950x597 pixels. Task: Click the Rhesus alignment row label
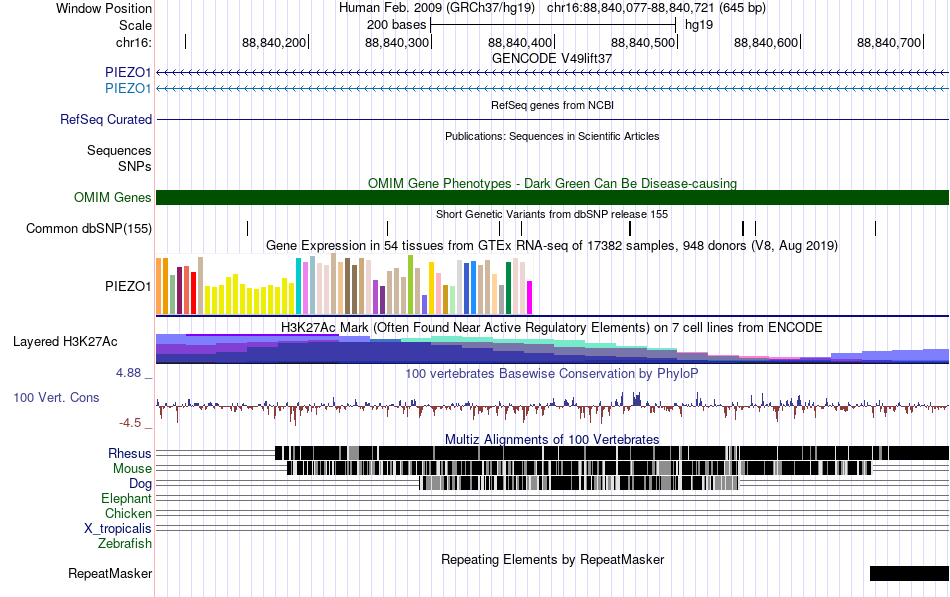130,453
